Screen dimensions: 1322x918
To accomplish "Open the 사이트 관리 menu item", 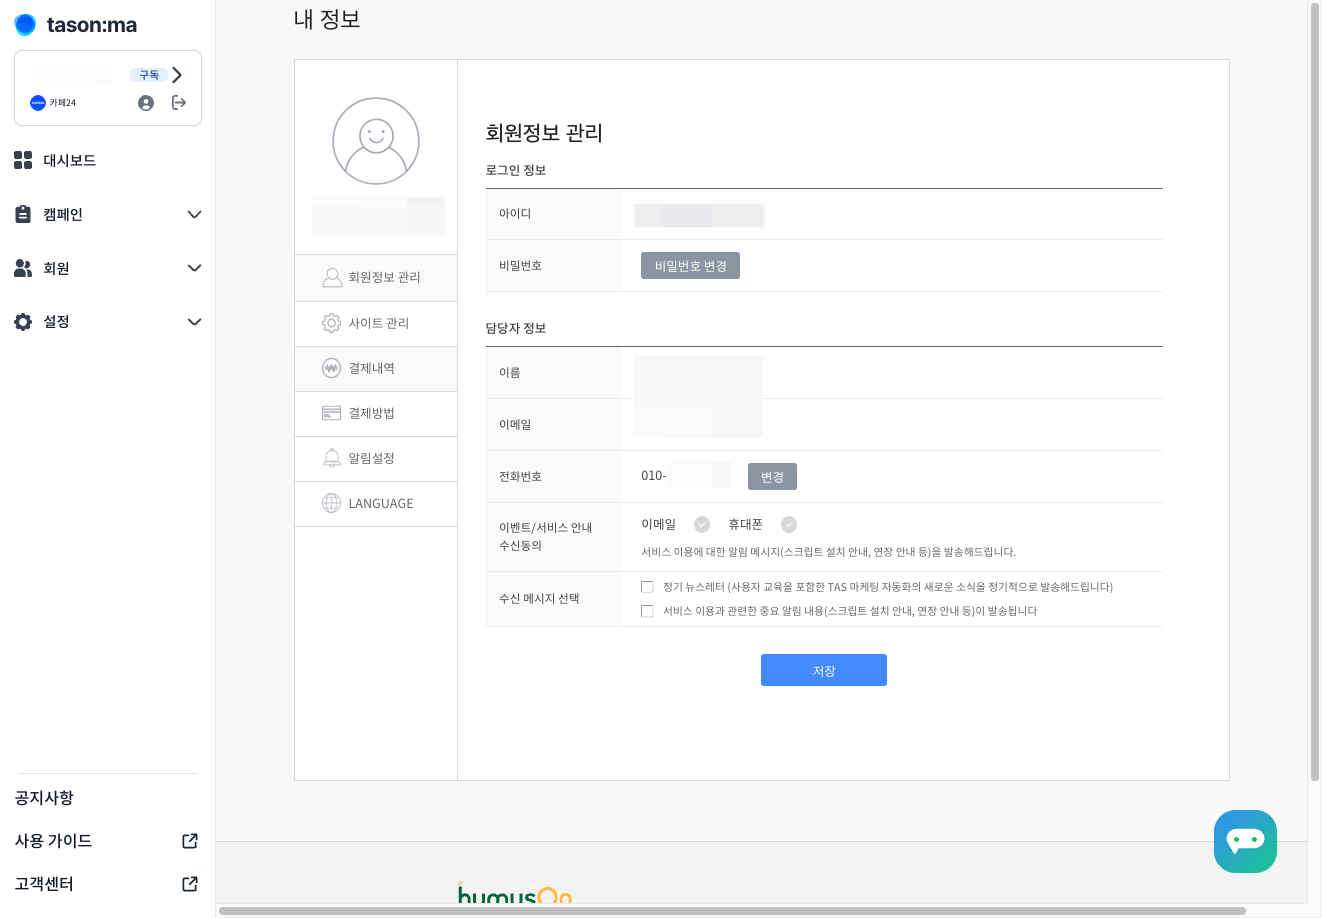I will pyautogui.click(x=376, y=324).
